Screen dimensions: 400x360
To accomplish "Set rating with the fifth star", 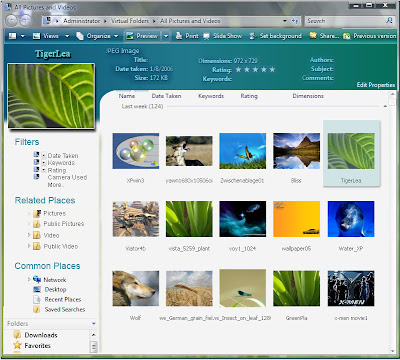I will pos(272,69).
